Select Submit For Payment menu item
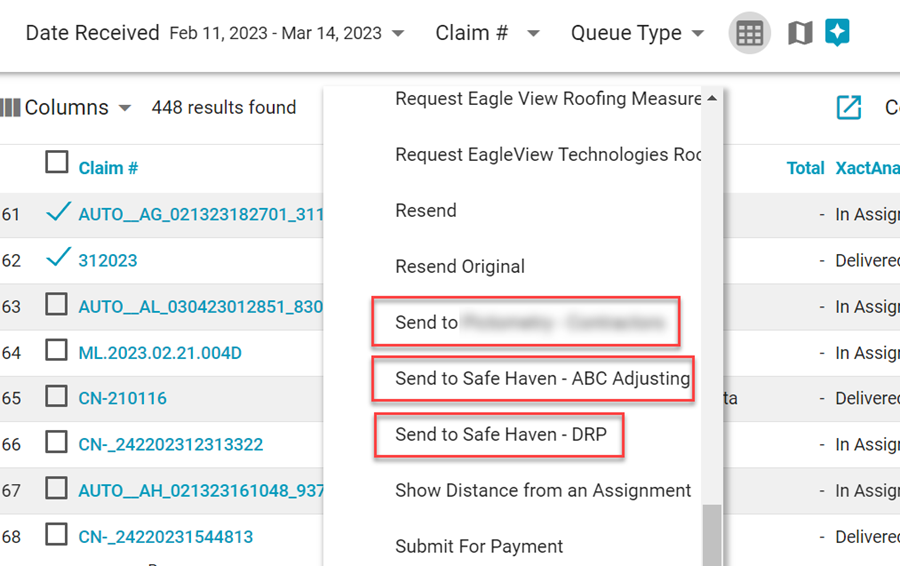This screenshot has width=900, height=566. point(479,546)
